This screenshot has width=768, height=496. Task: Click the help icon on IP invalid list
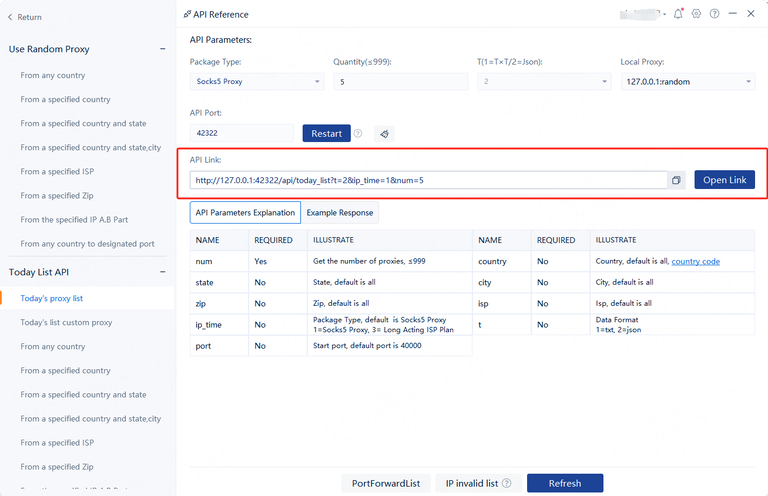[x=507, y=483]
